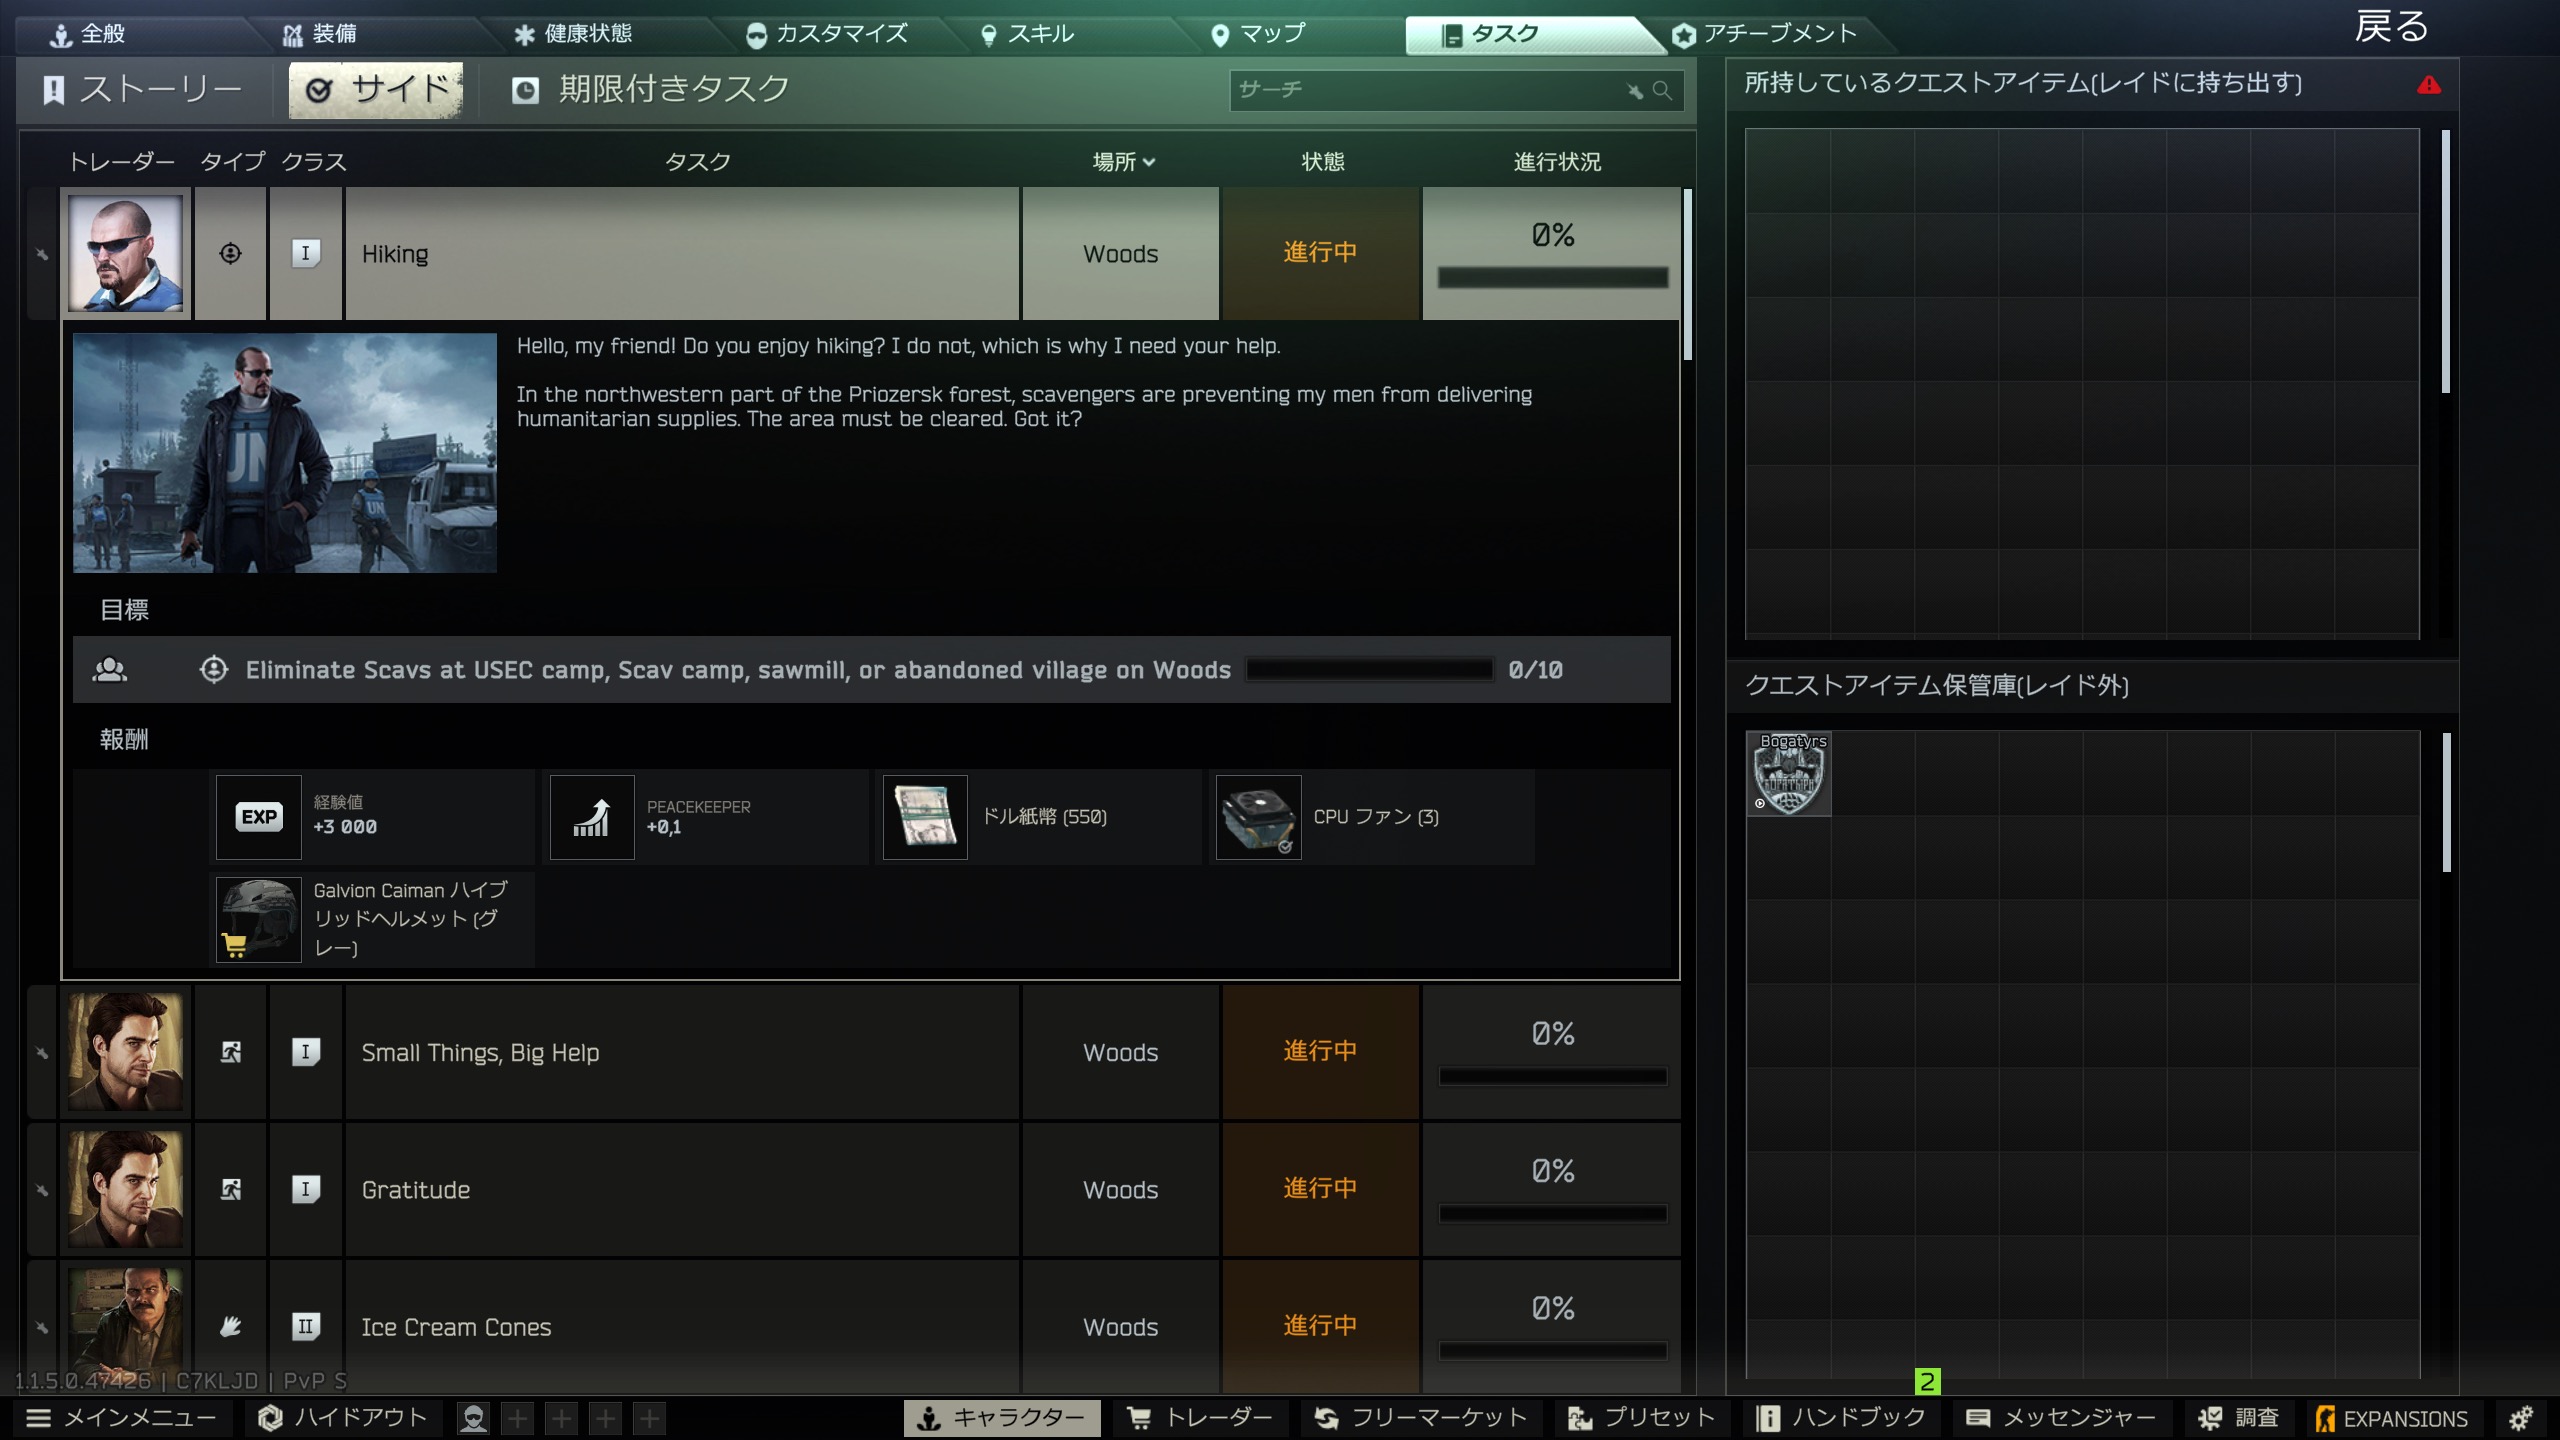Click the Peacekeeper trader portrait on Hiking
The height and width of the screenshot is (1440, 2560).
[125, 254]
